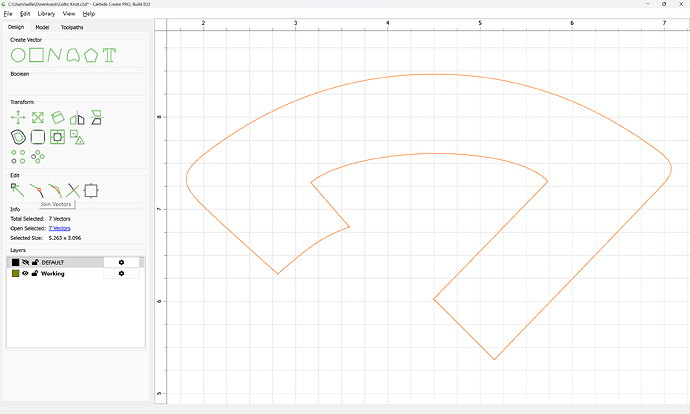Select the Rectangle create vector tool
This screenshot has height=414, width=690.
(36, 54)
